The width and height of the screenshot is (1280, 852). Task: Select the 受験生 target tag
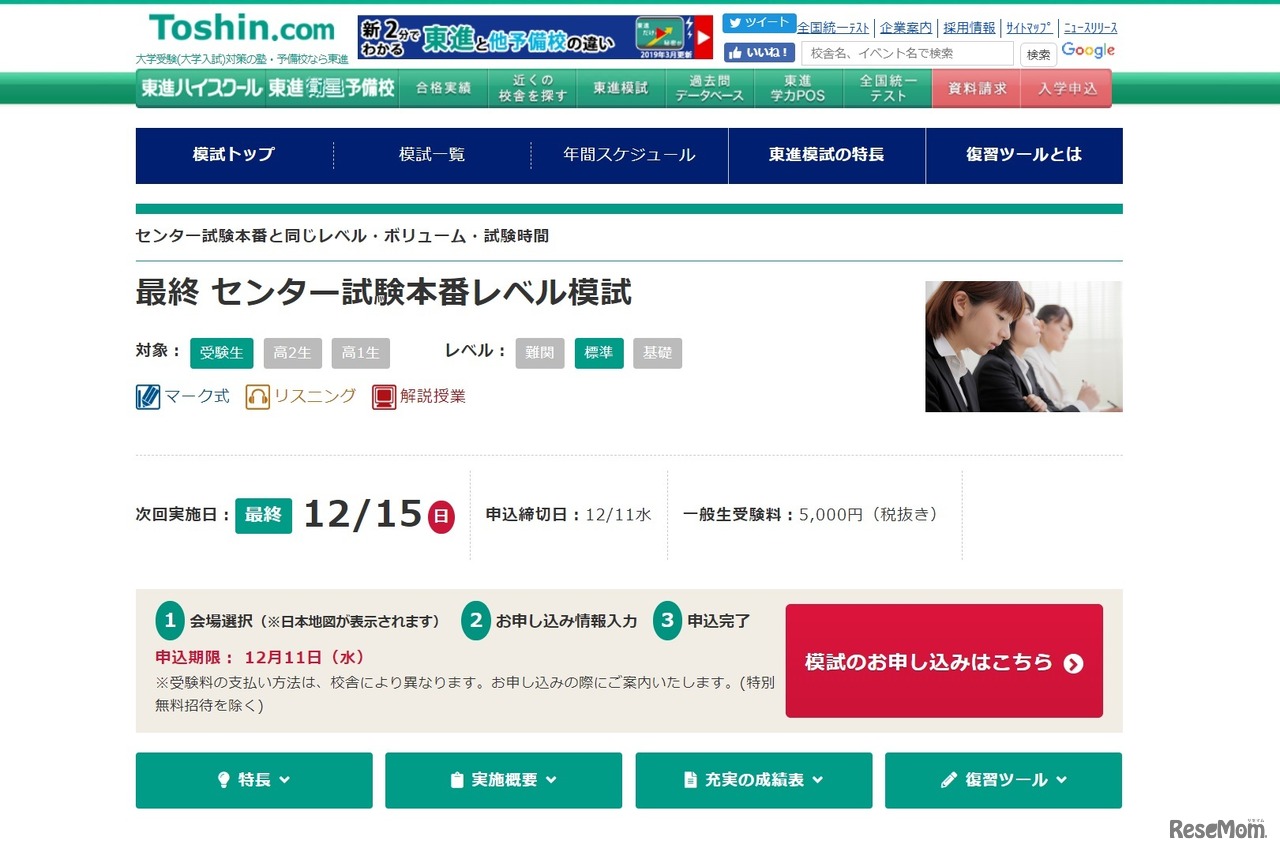coord(222,353)
